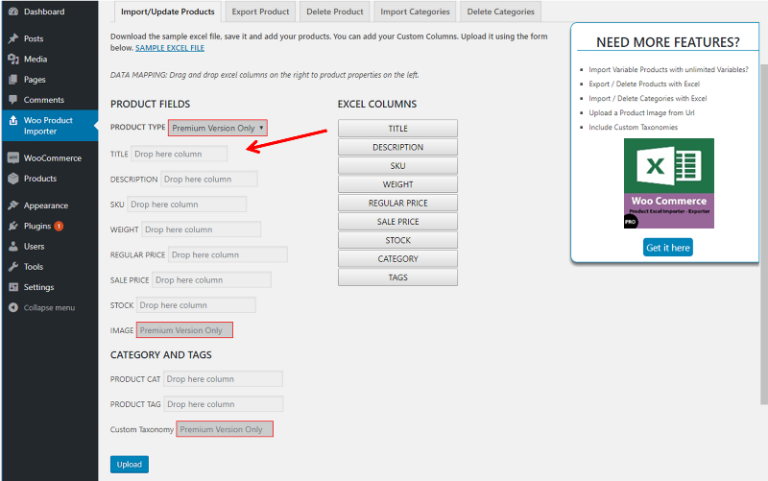Click the IMAGE premium-only field
768x481 pixels.
coord(184,330)
